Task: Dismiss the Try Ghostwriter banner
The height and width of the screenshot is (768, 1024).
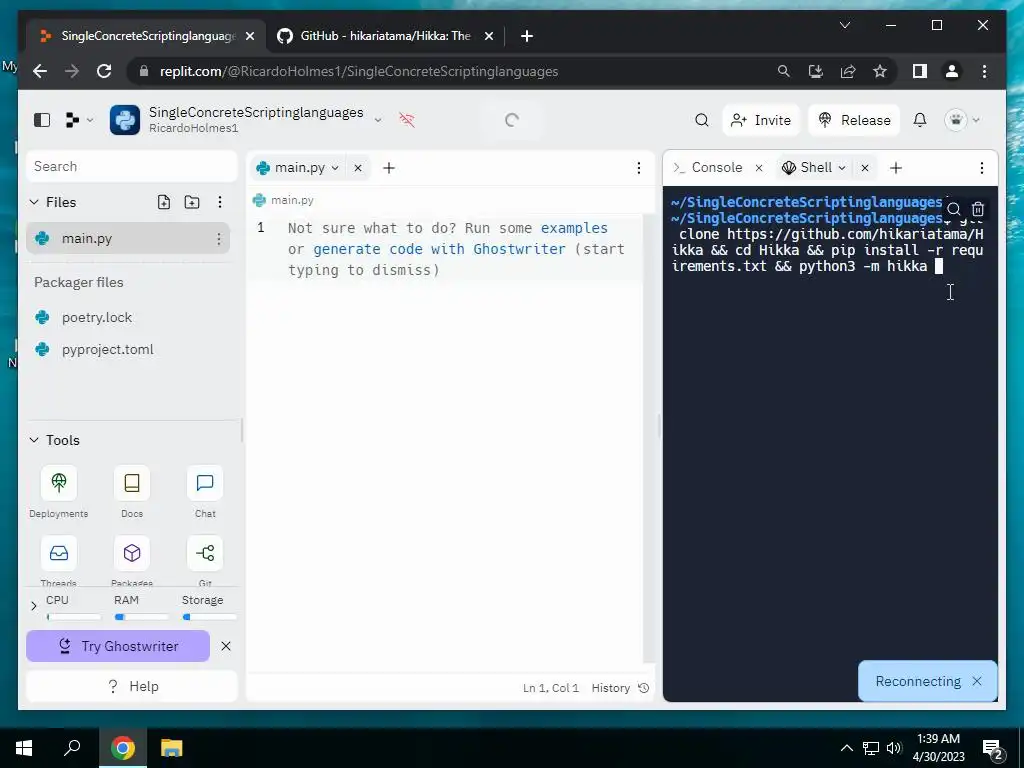Action: tap(226, 646)
